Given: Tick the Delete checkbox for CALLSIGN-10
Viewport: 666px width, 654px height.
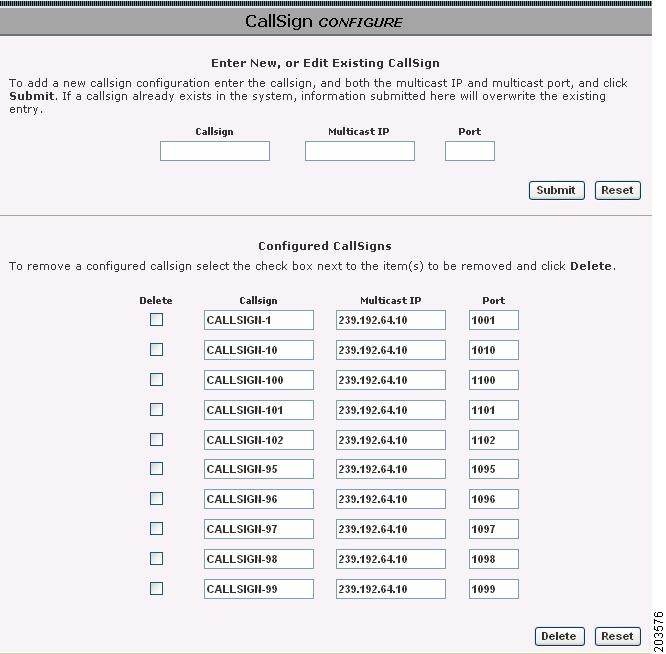Looking at the screenshot, I should click(156, 350).
